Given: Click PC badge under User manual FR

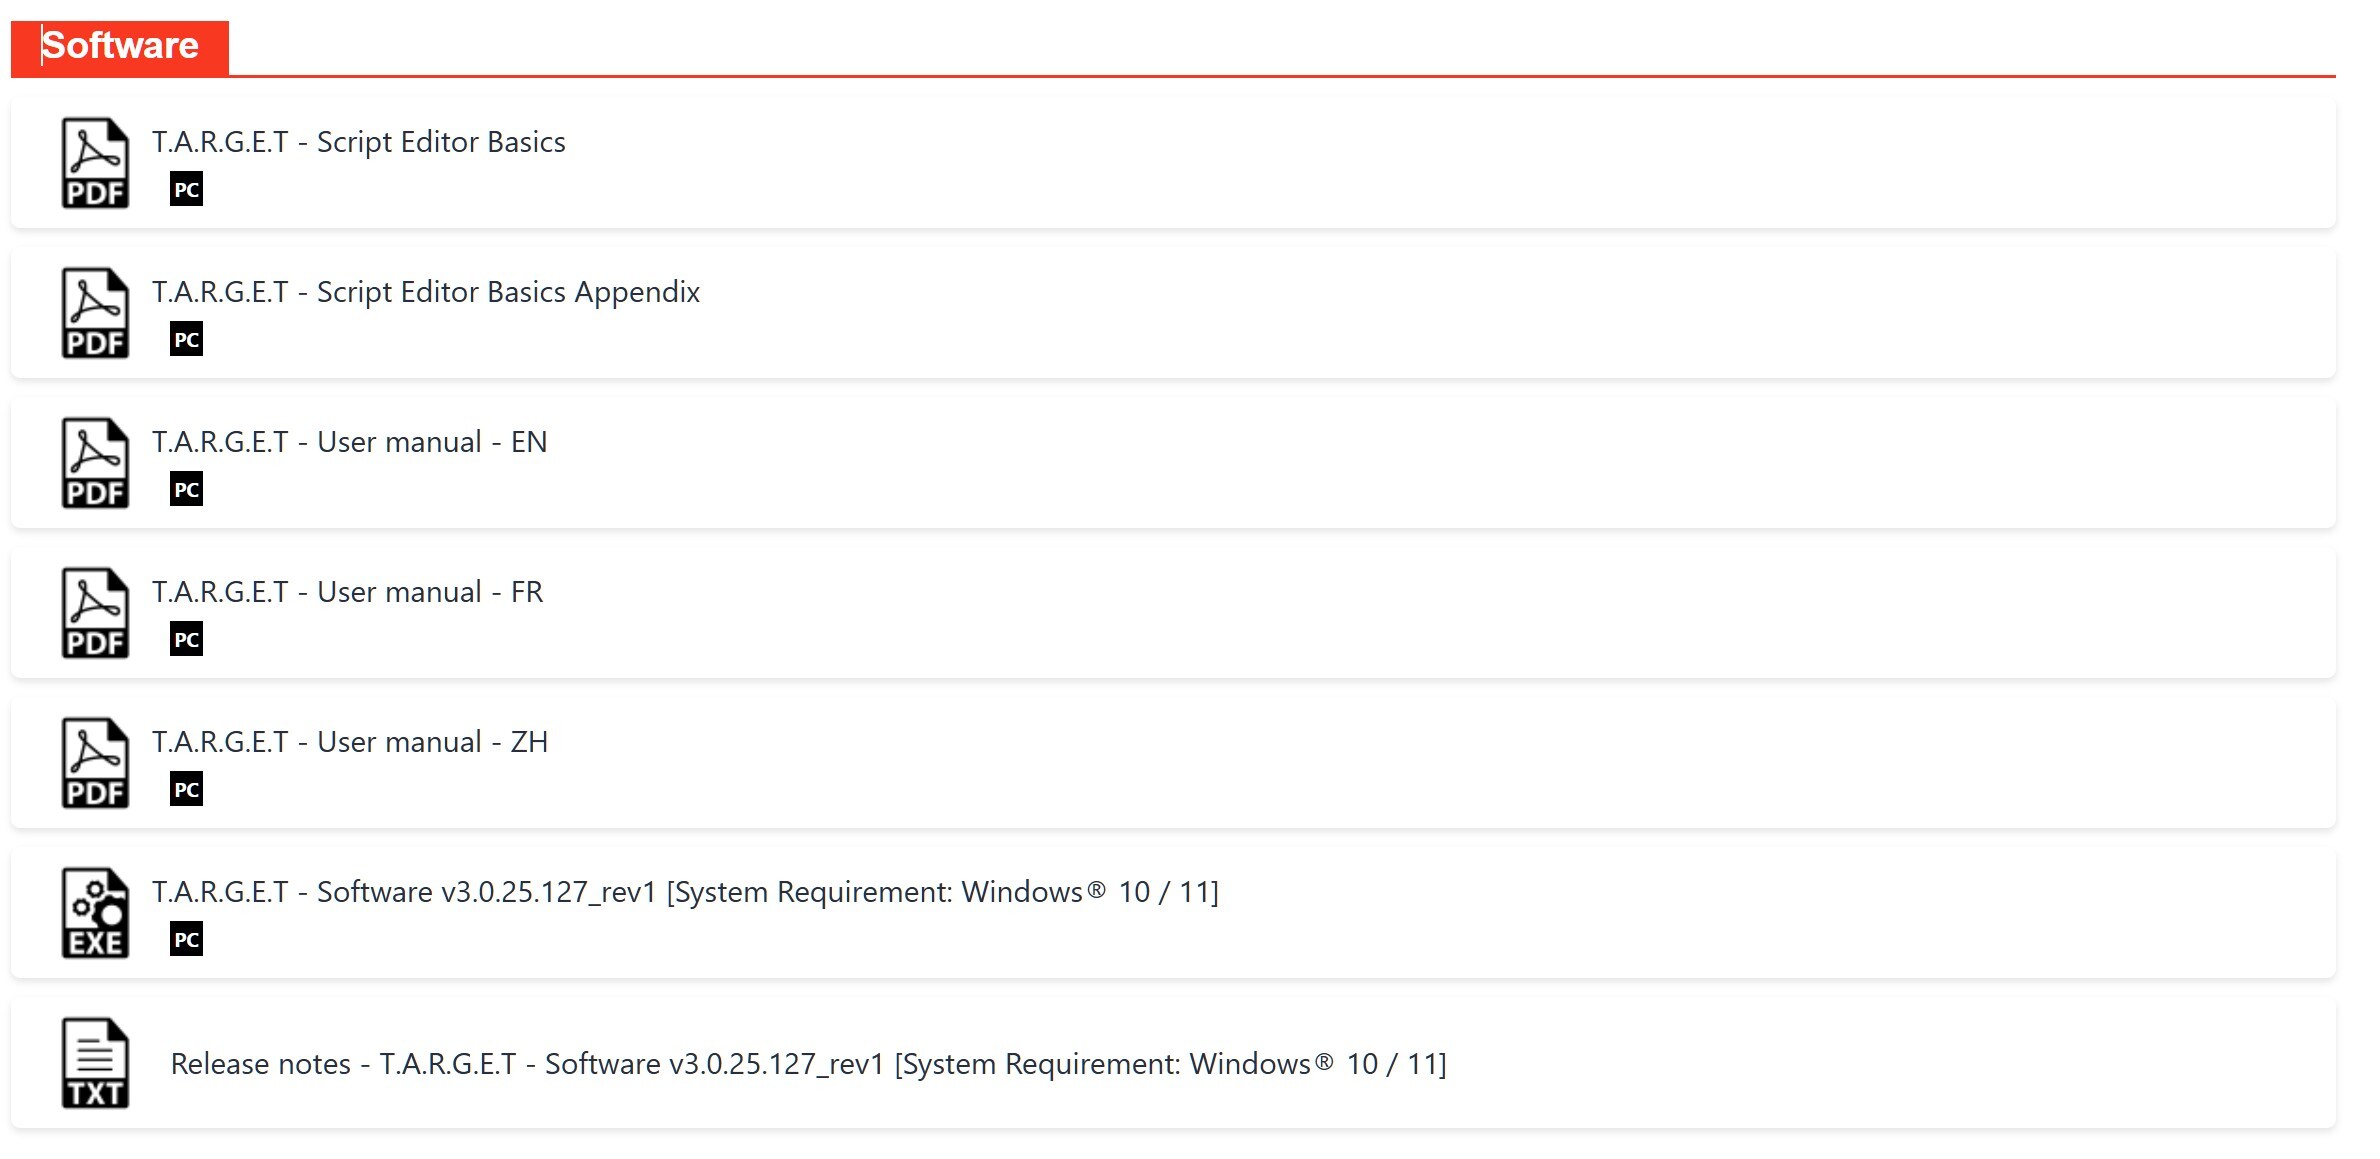Looking at the screenshot, I should (x=186, y=640).
